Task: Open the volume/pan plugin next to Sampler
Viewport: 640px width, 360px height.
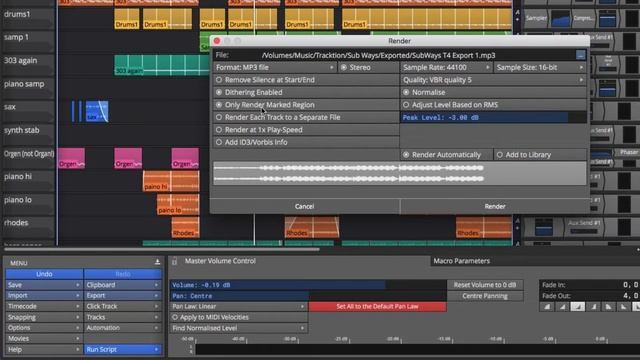Action: (560, 18)
